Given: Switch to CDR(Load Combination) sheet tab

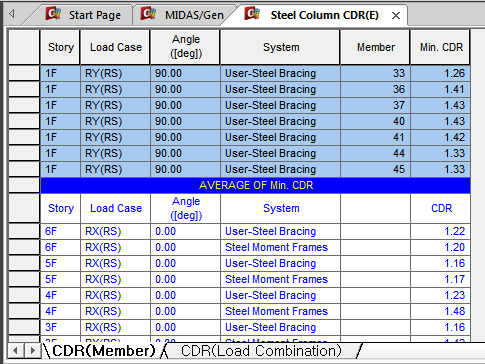Looking at the screenshot, I should (261, 351).
